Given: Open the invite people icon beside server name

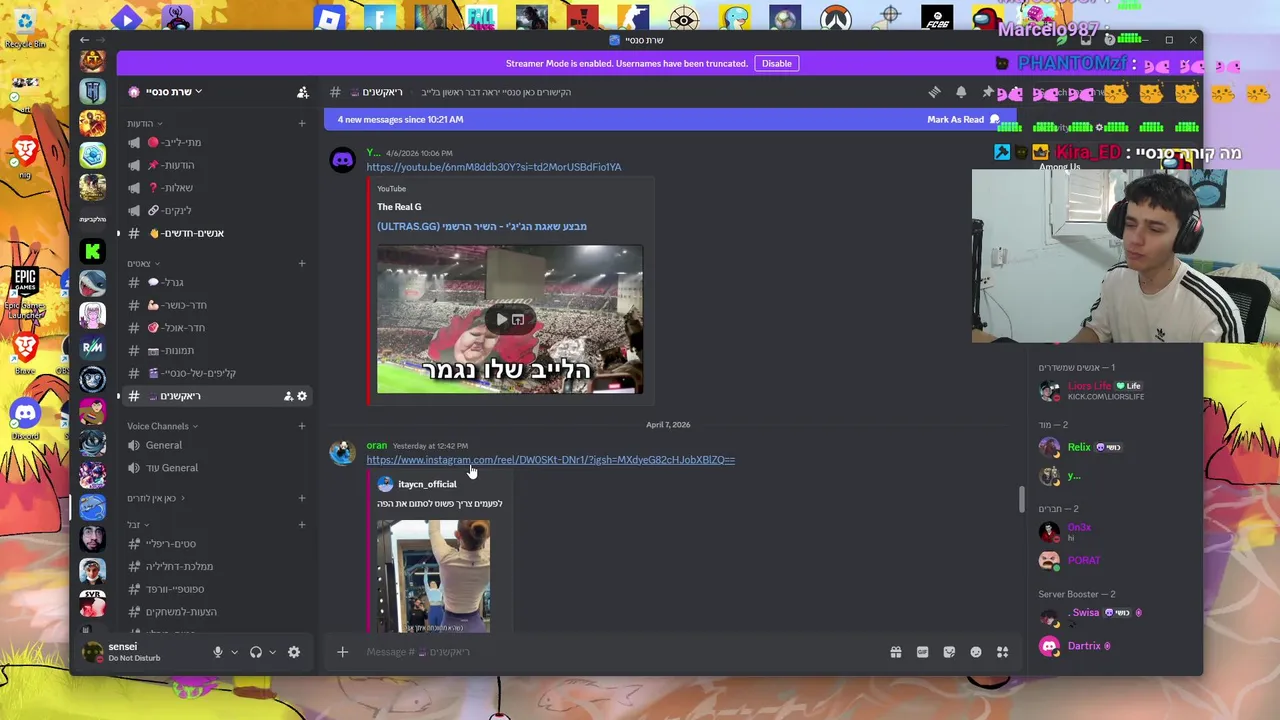Looking at the screenshot, I should click(x=302, y=92).
